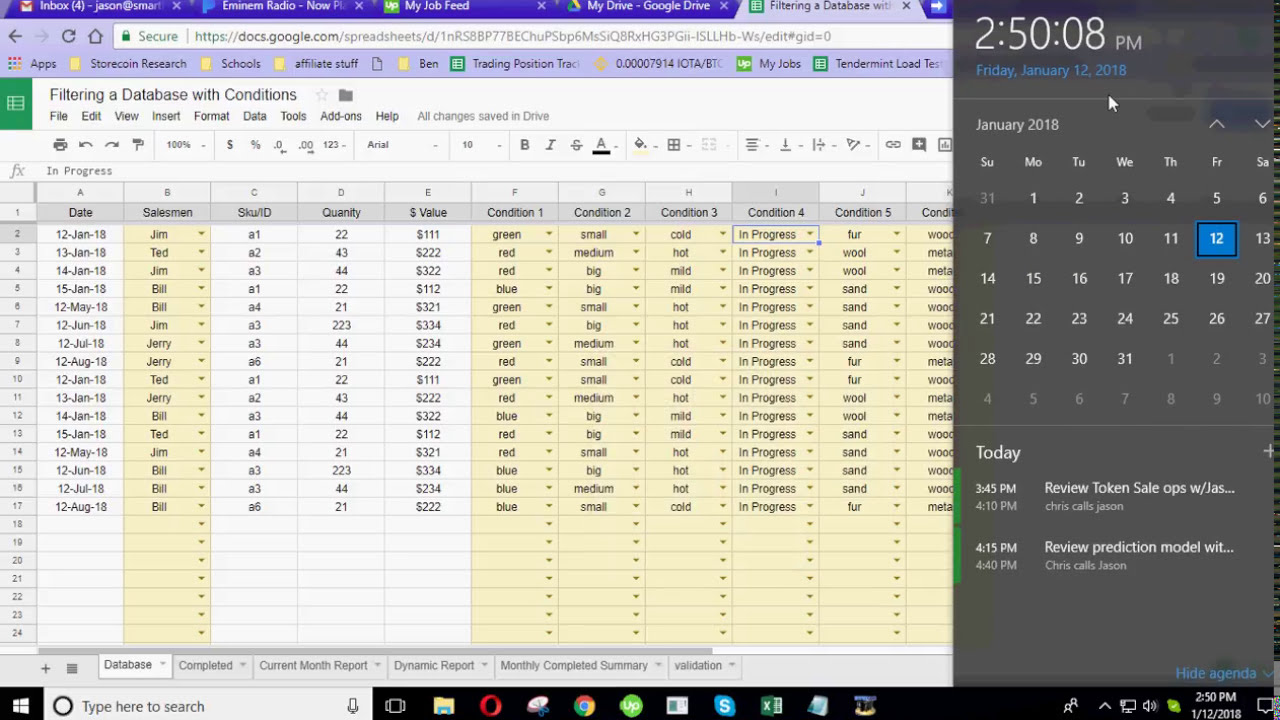
Task: Select January 17 in the calendar
Action: tap(1125, 279)
